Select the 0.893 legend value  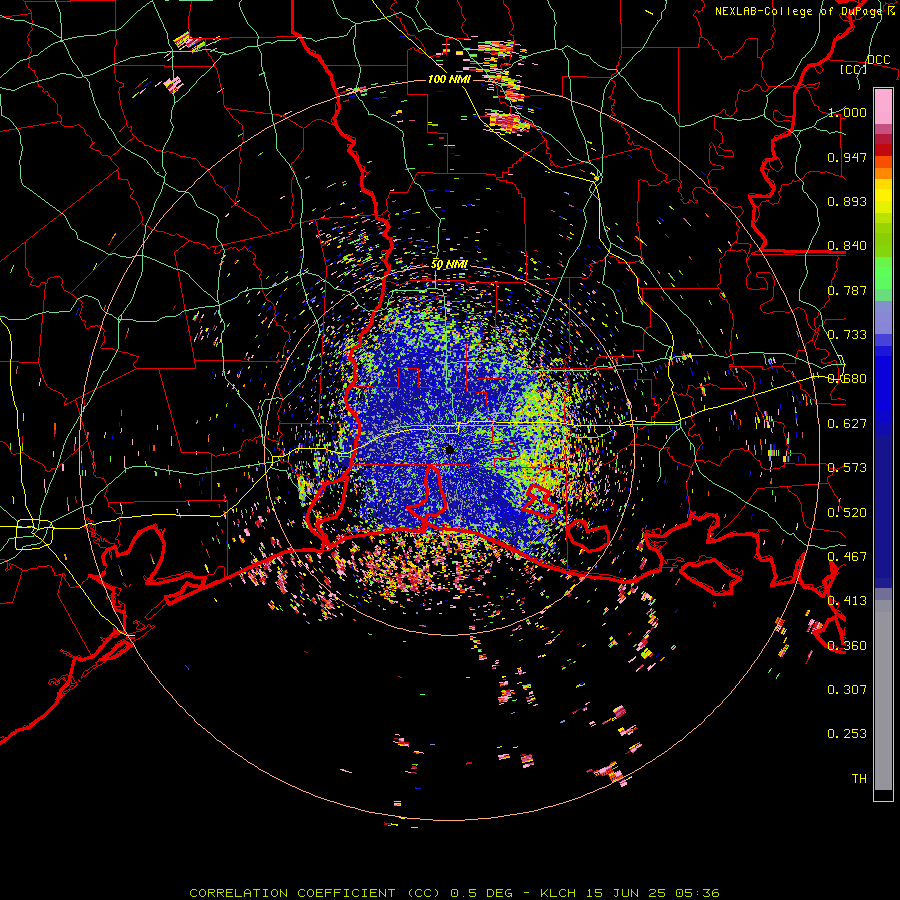click(x=847, y=201)
